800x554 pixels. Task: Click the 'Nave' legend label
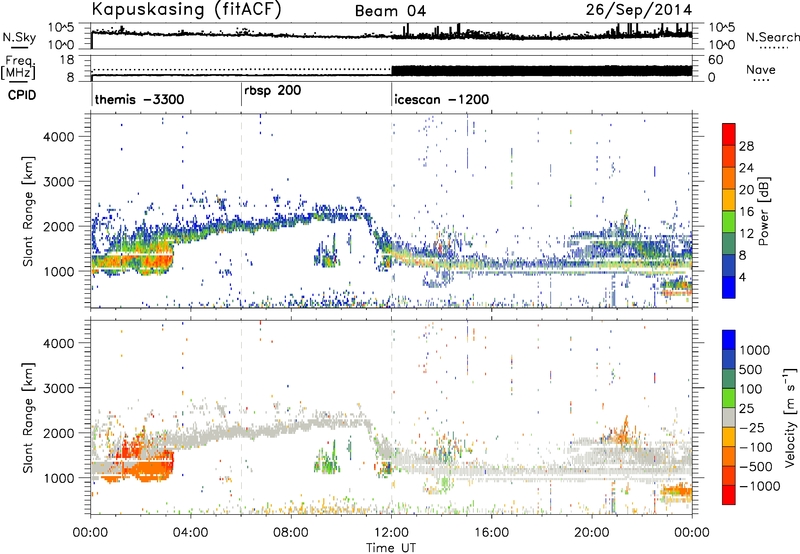point(761,69)
